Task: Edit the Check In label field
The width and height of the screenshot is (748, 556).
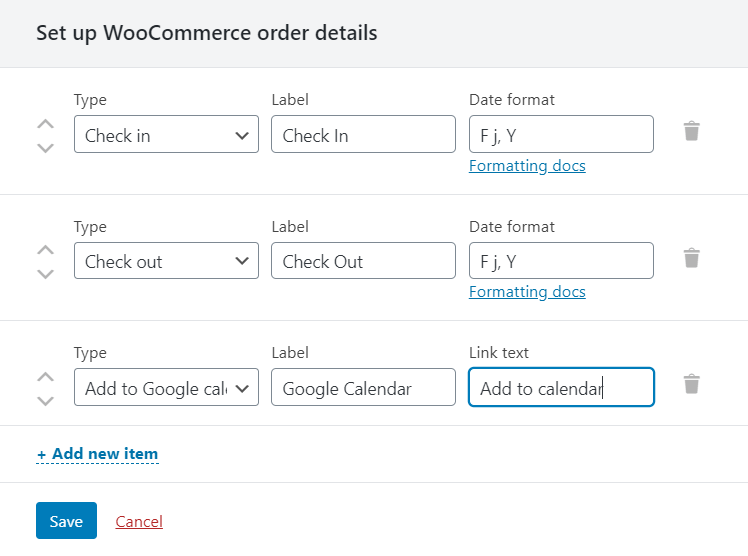Action: (x=363, y=134)
